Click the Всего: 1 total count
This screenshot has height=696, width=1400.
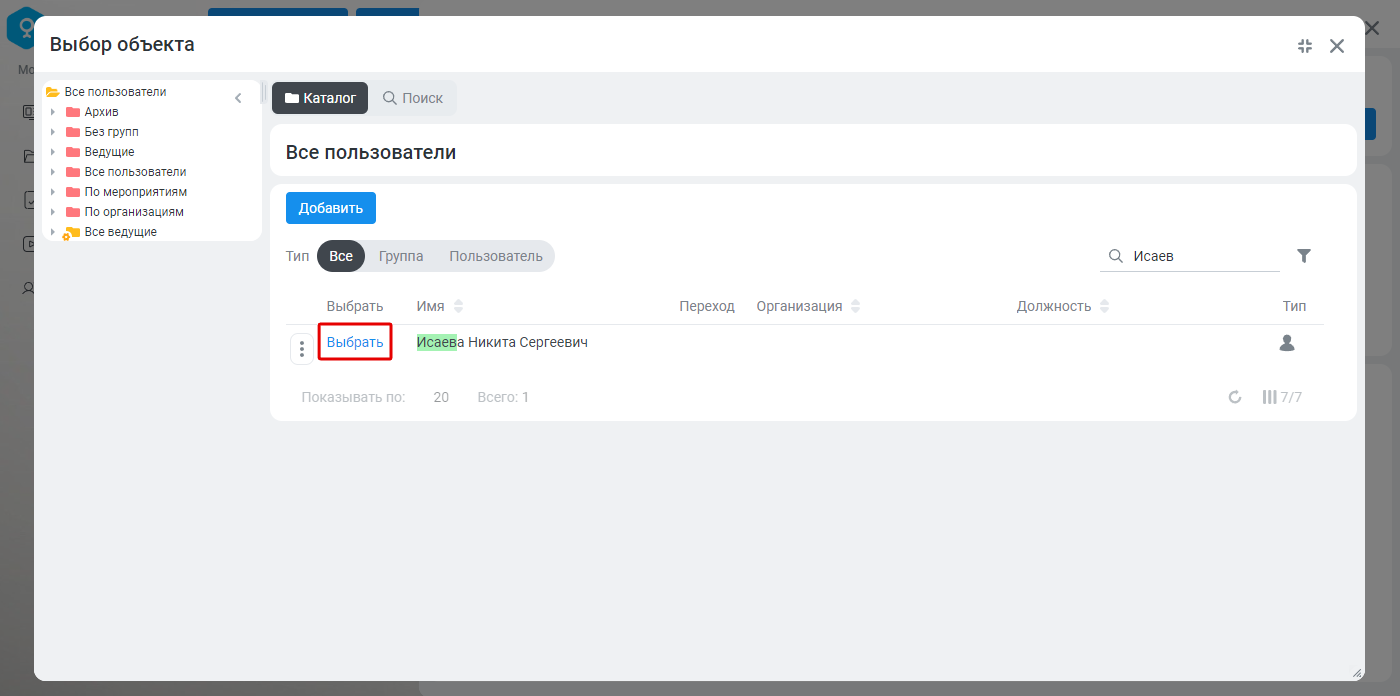pos(503,397)
